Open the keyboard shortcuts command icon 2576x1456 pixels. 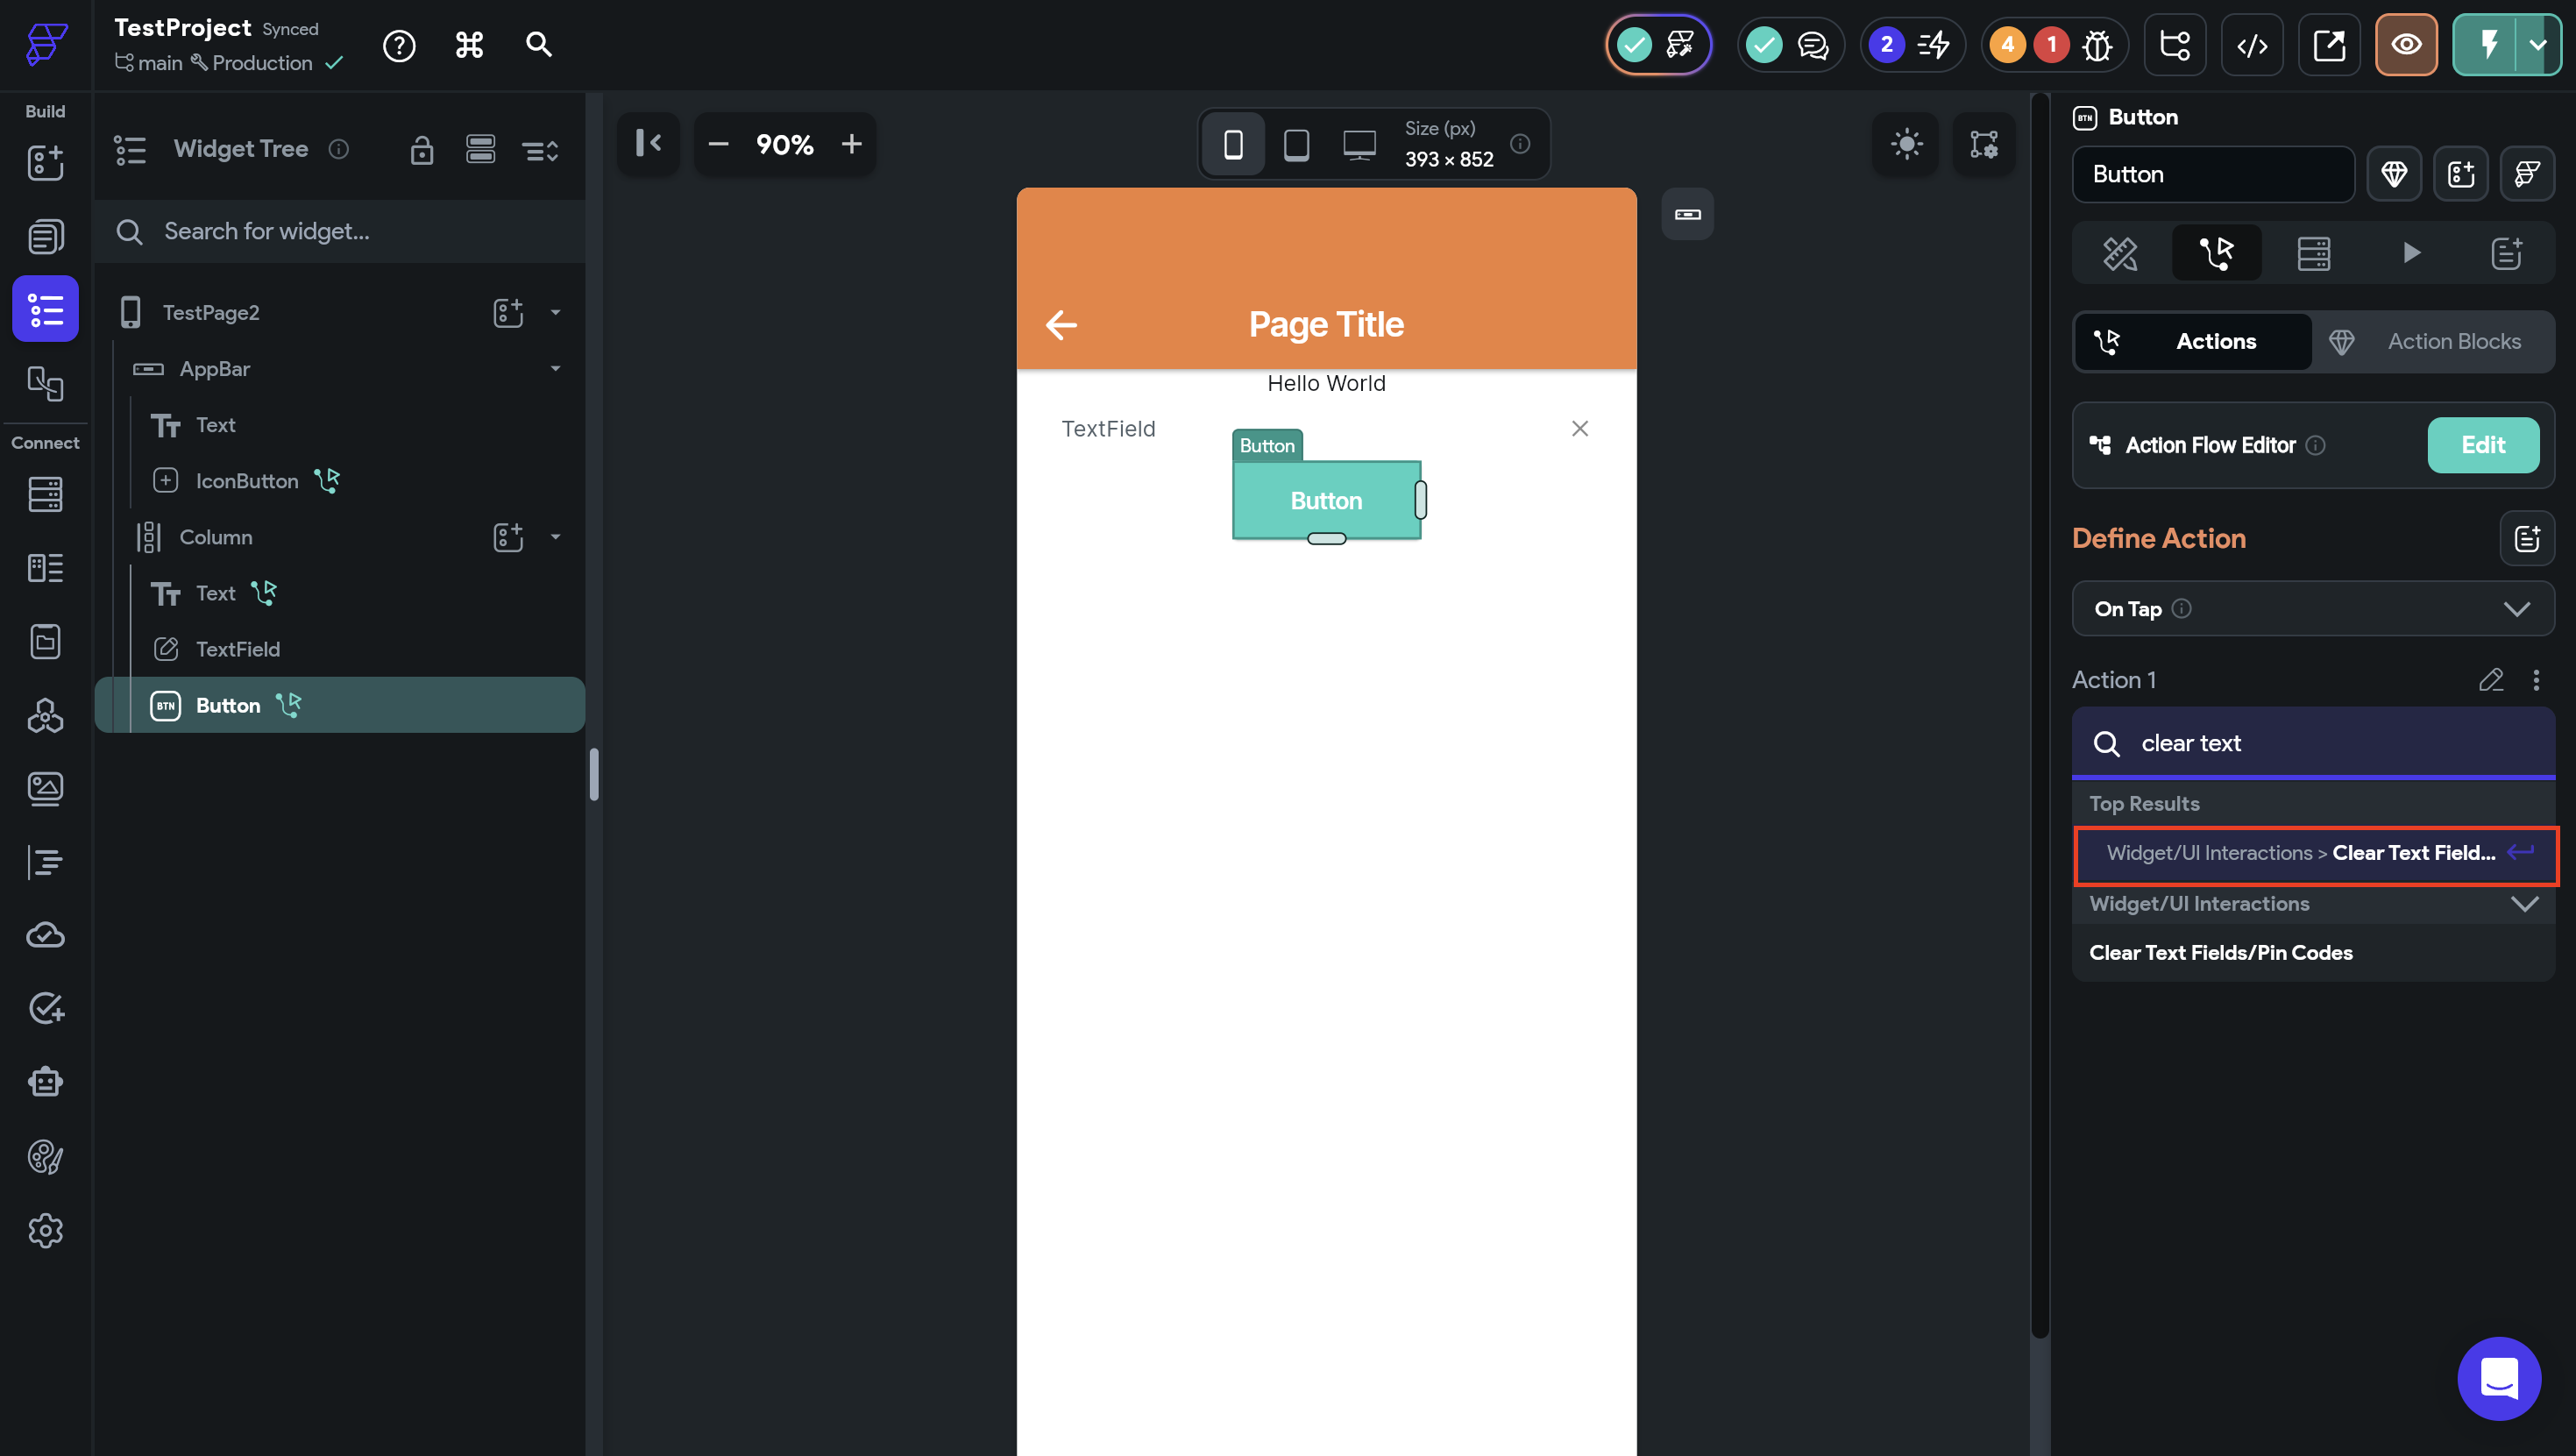point(469,45)
